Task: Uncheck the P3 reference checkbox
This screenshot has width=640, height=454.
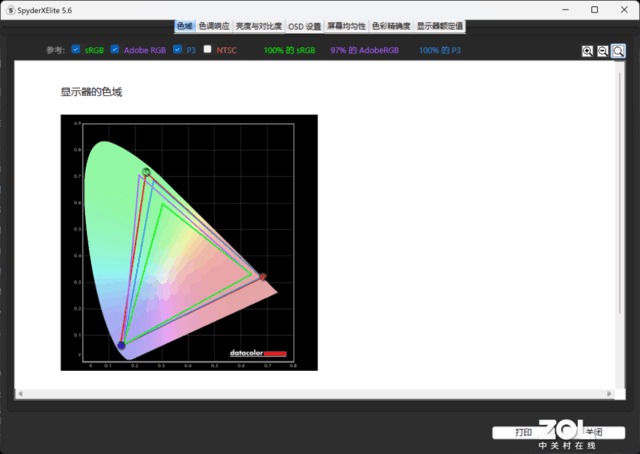Action: point(177,49)
